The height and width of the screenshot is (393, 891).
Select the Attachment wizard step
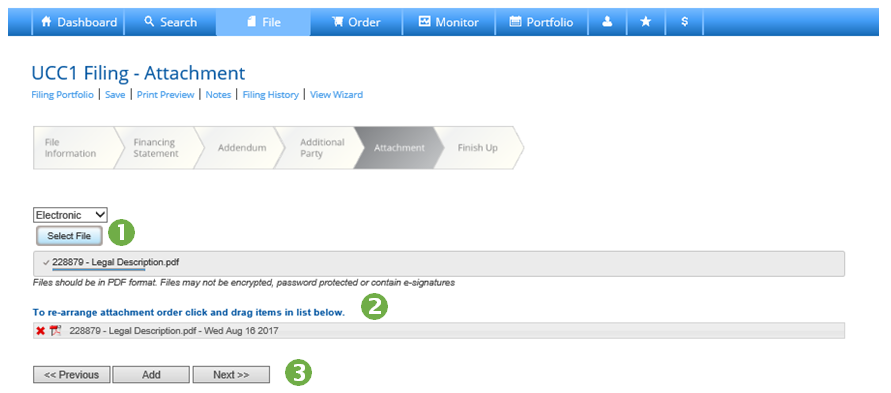click(x=399, y=148)
